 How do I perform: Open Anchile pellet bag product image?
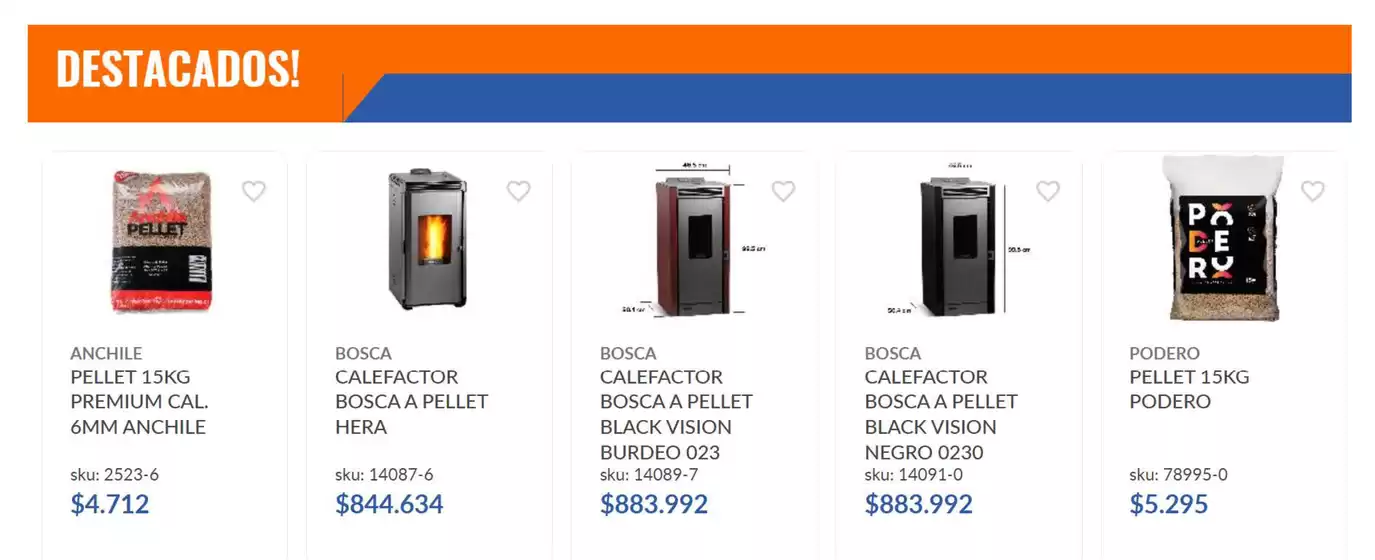tap(161, 241)
